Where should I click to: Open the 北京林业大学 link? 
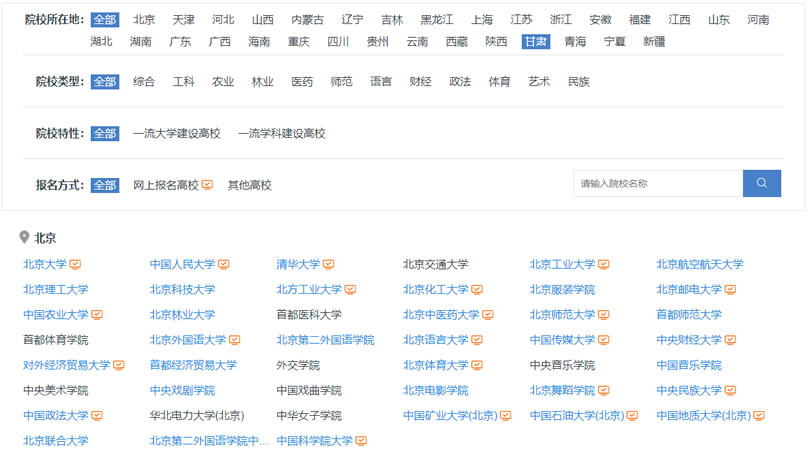coord(182,314)
